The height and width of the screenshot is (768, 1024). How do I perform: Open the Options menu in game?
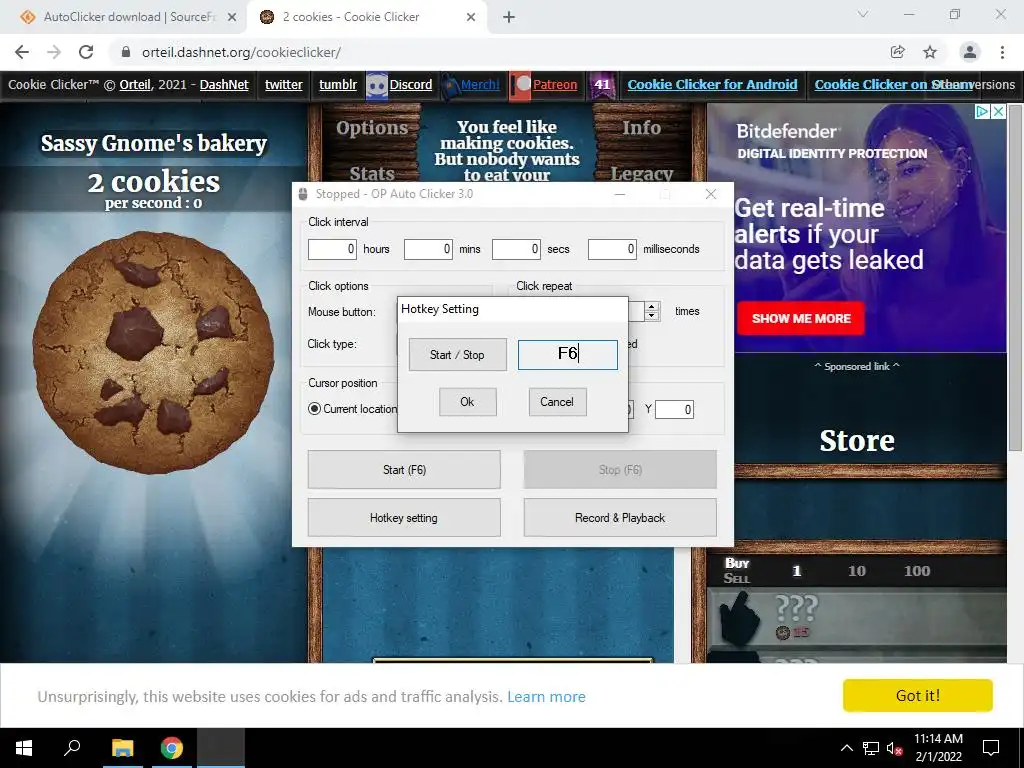pyautogui.click(x=372, y=128)
